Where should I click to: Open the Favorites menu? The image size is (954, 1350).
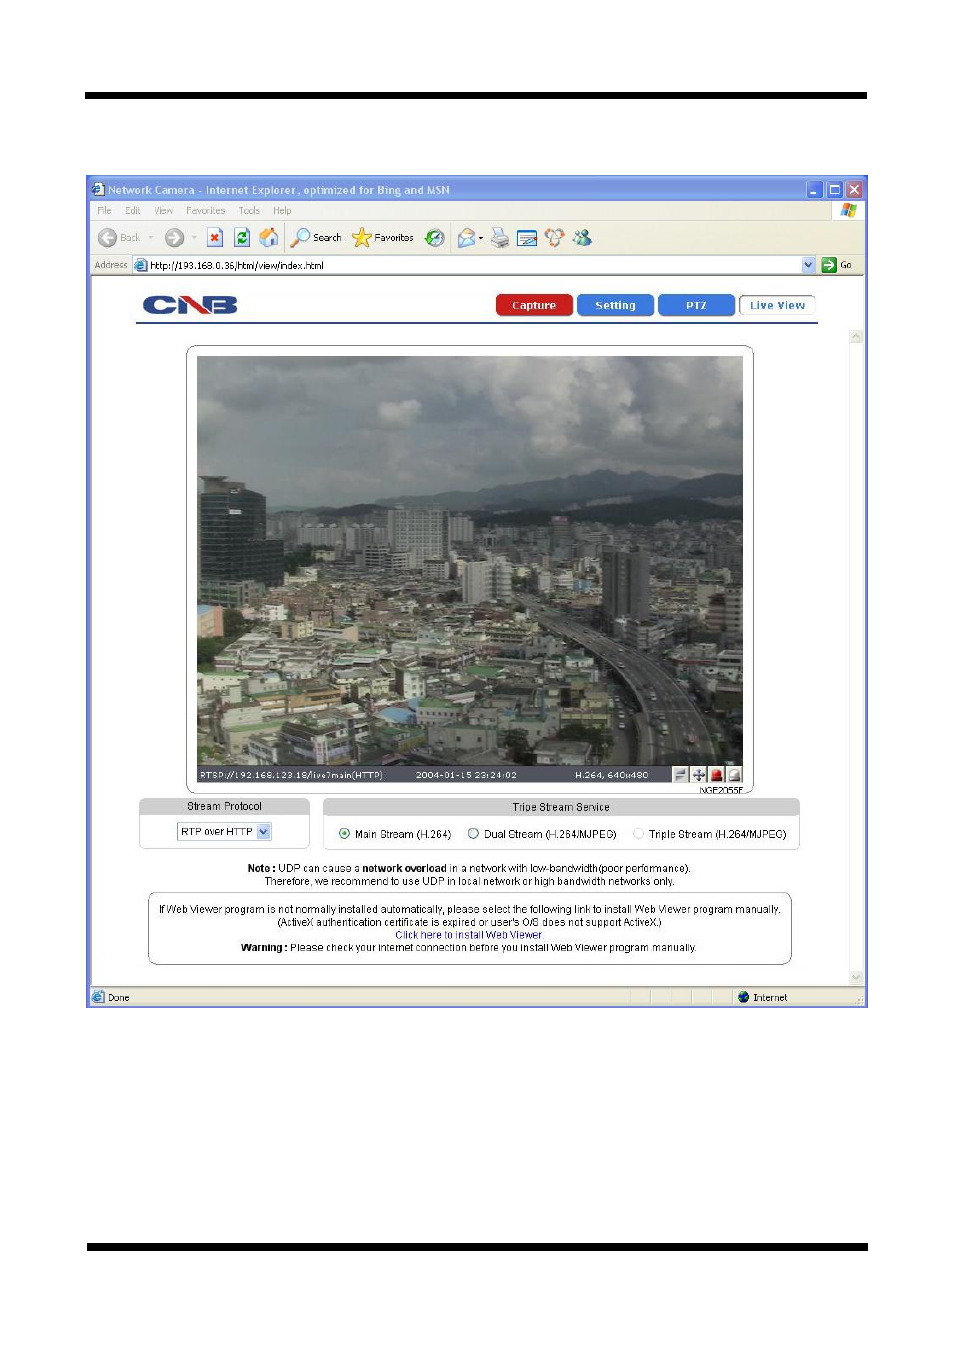(x=205, y=211)
